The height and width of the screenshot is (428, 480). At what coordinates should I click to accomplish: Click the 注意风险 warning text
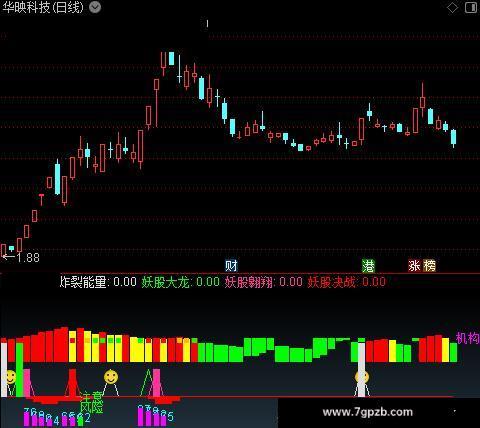(x=91, y=402)
